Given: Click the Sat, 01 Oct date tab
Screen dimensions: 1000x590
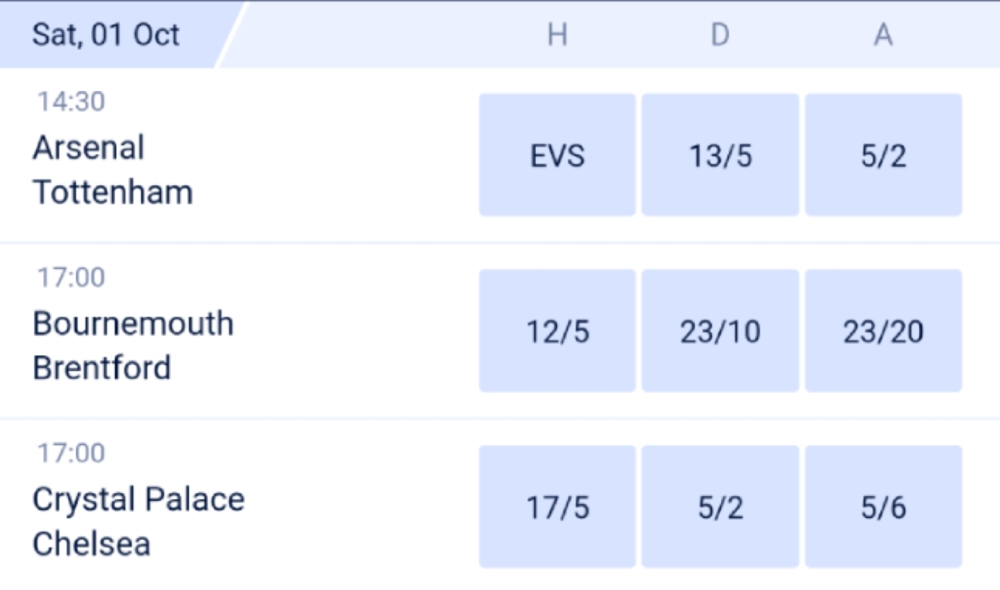Looking at the screenshot, I should tap(106, 35).
